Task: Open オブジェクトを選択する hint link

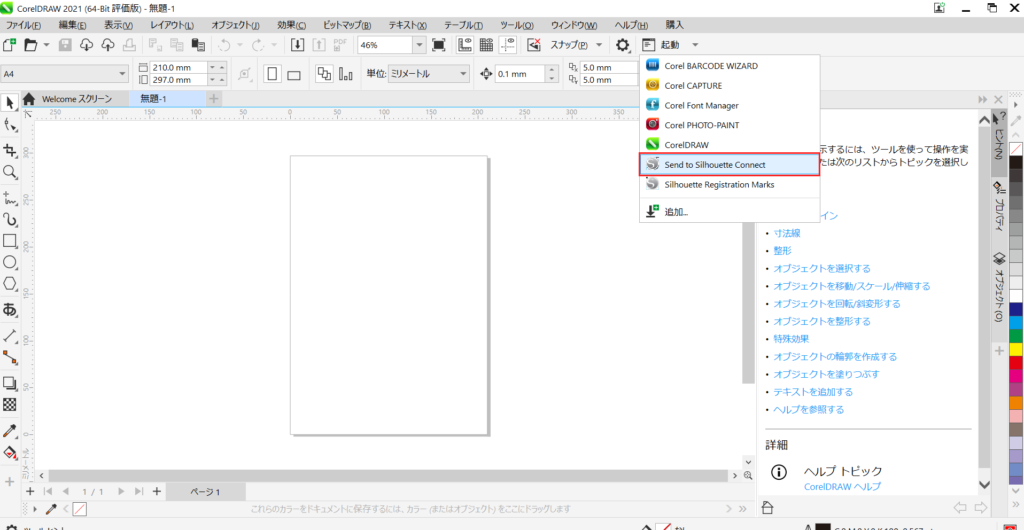Action: tap(822, 268)
